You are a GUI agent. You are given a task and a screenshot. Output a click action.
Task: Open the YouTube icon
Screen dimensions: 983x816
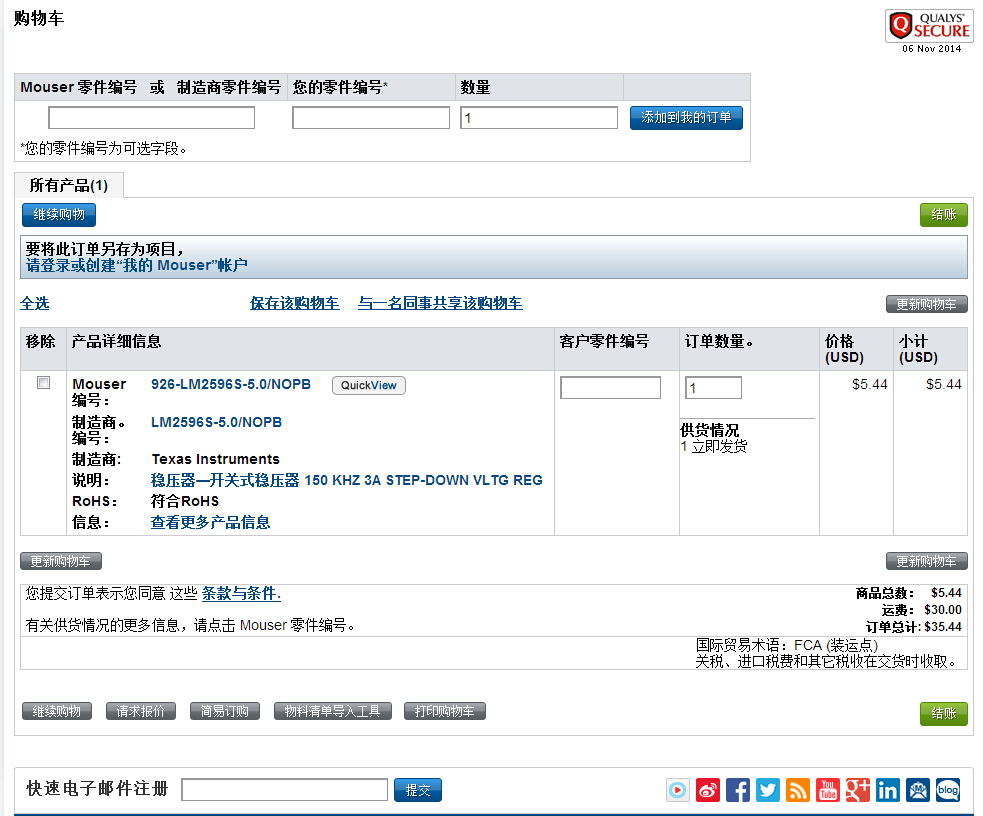pyautogui.click(x=828, y=790)
